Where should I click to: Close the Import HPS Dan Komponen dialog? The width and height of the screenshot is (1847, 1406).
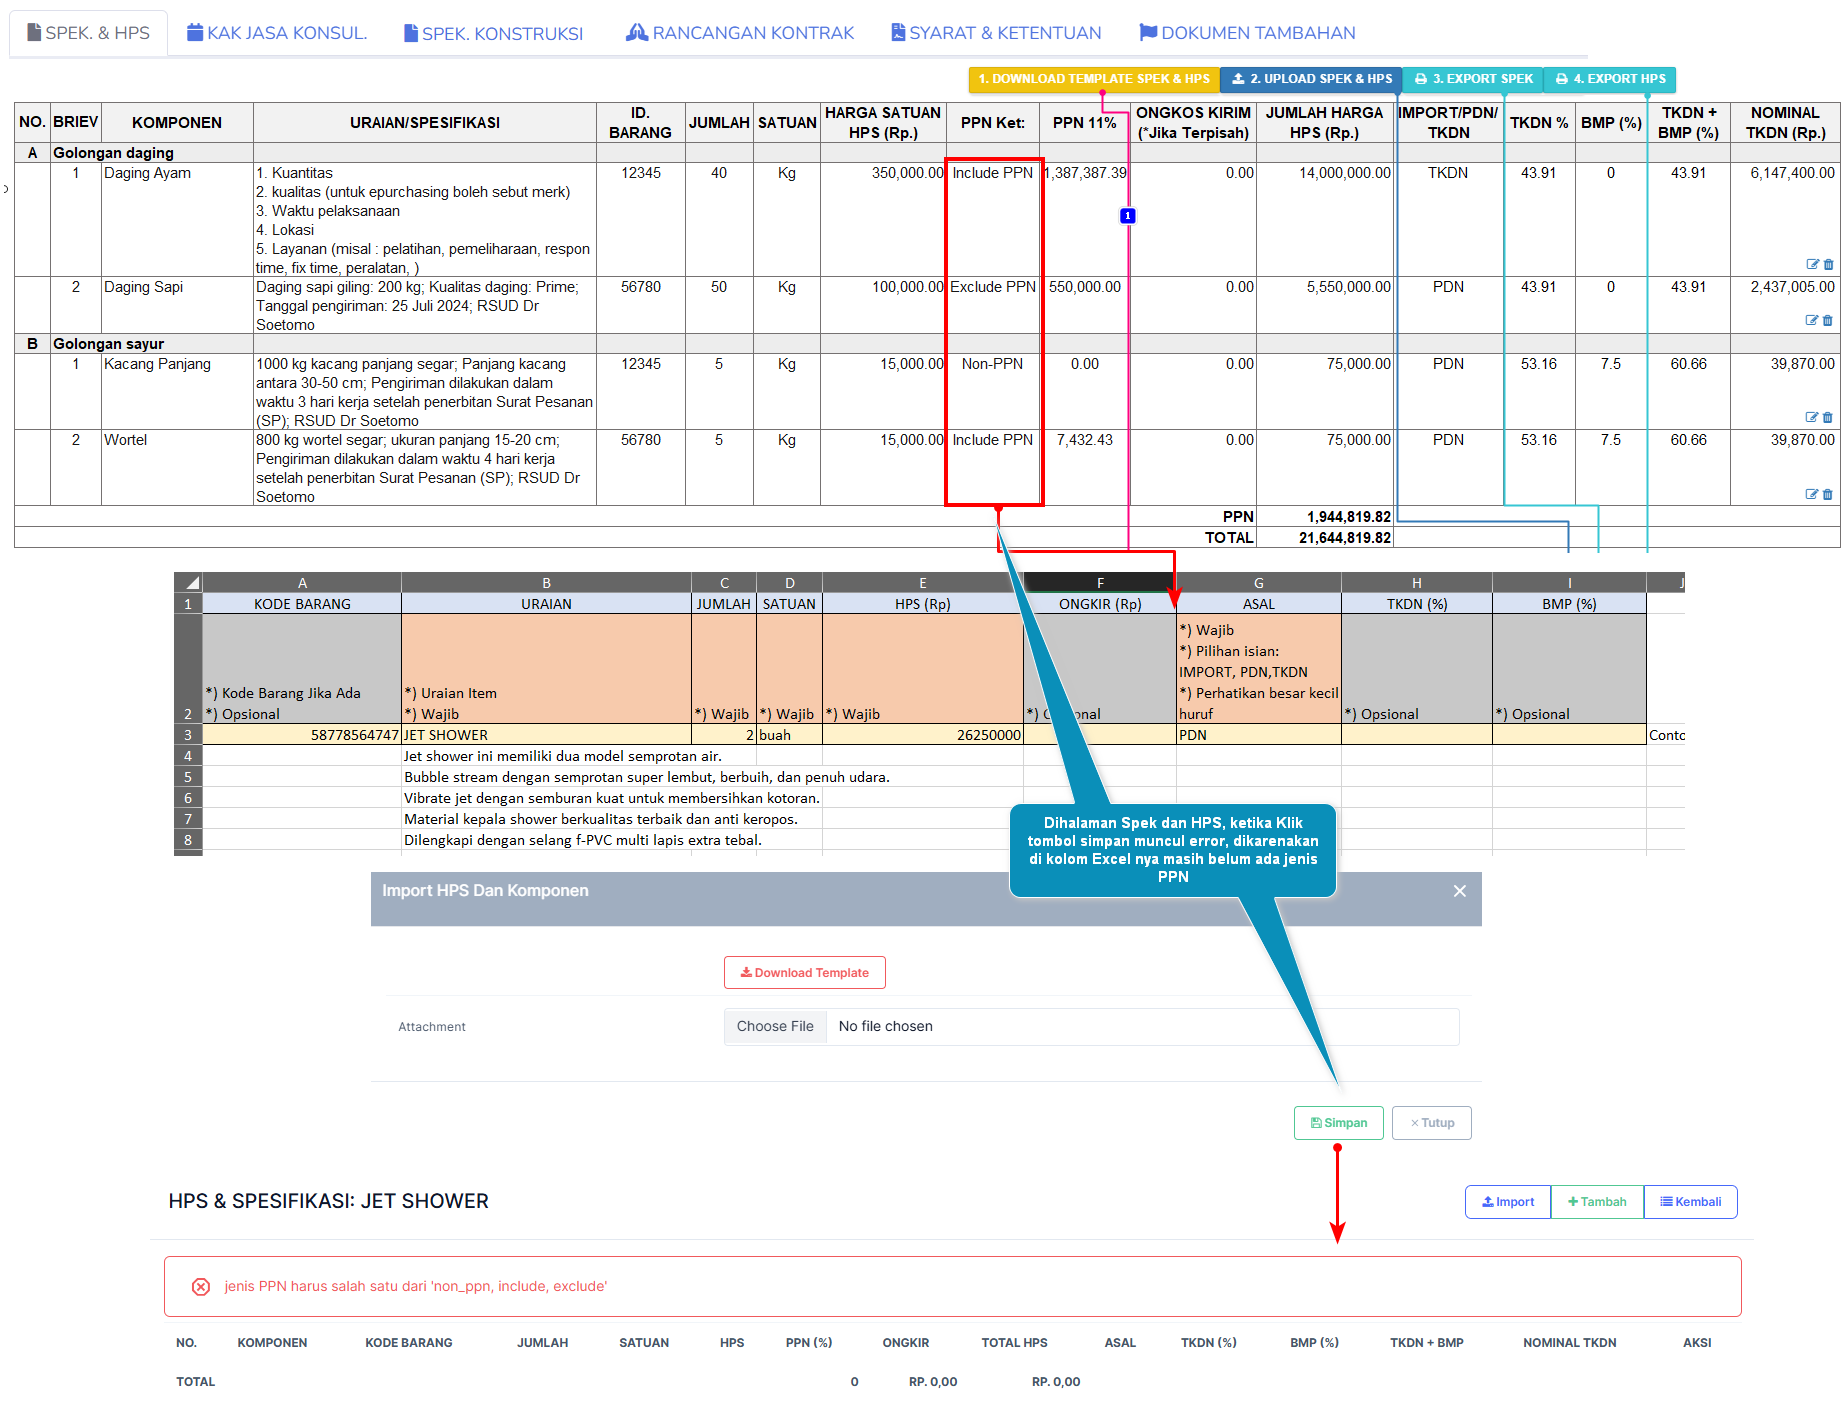coord(1460,891)
